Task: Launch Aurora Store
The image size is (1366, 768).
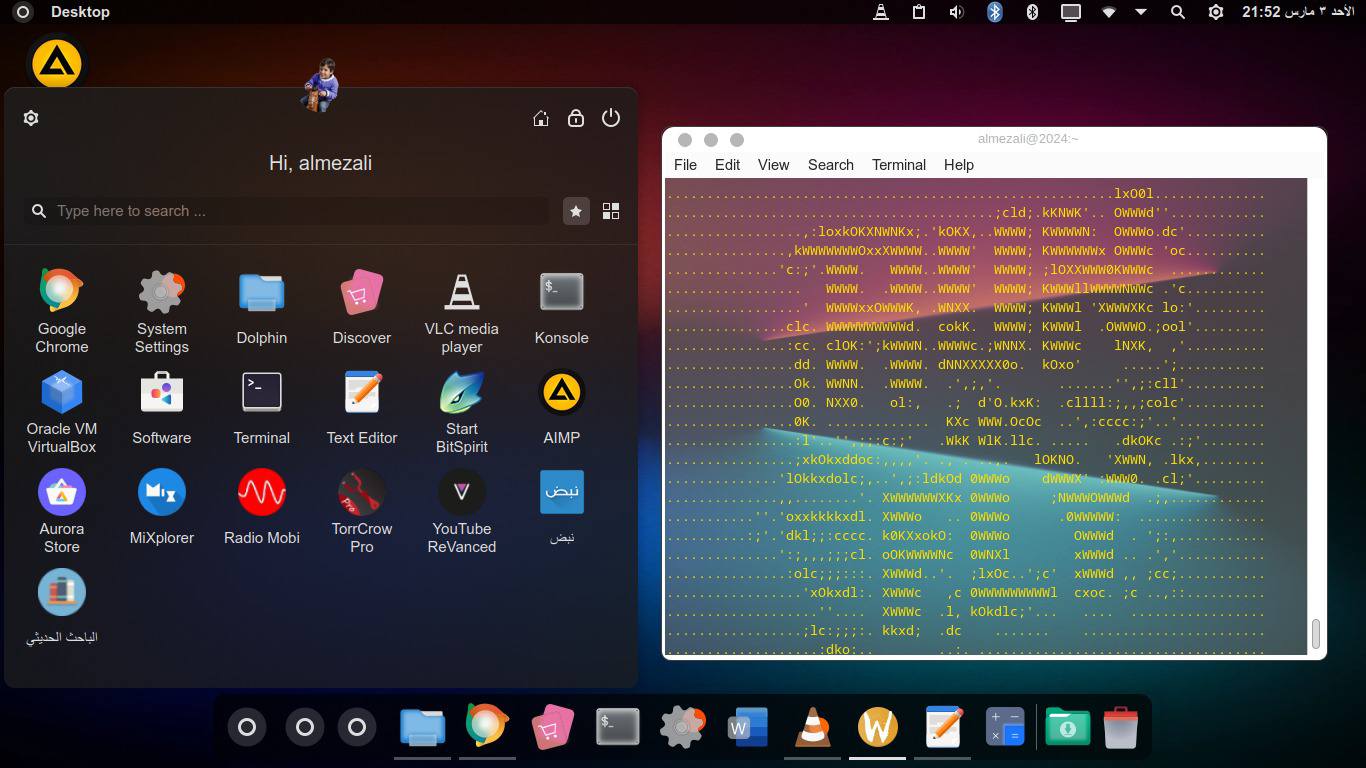Action: point(62,511)
